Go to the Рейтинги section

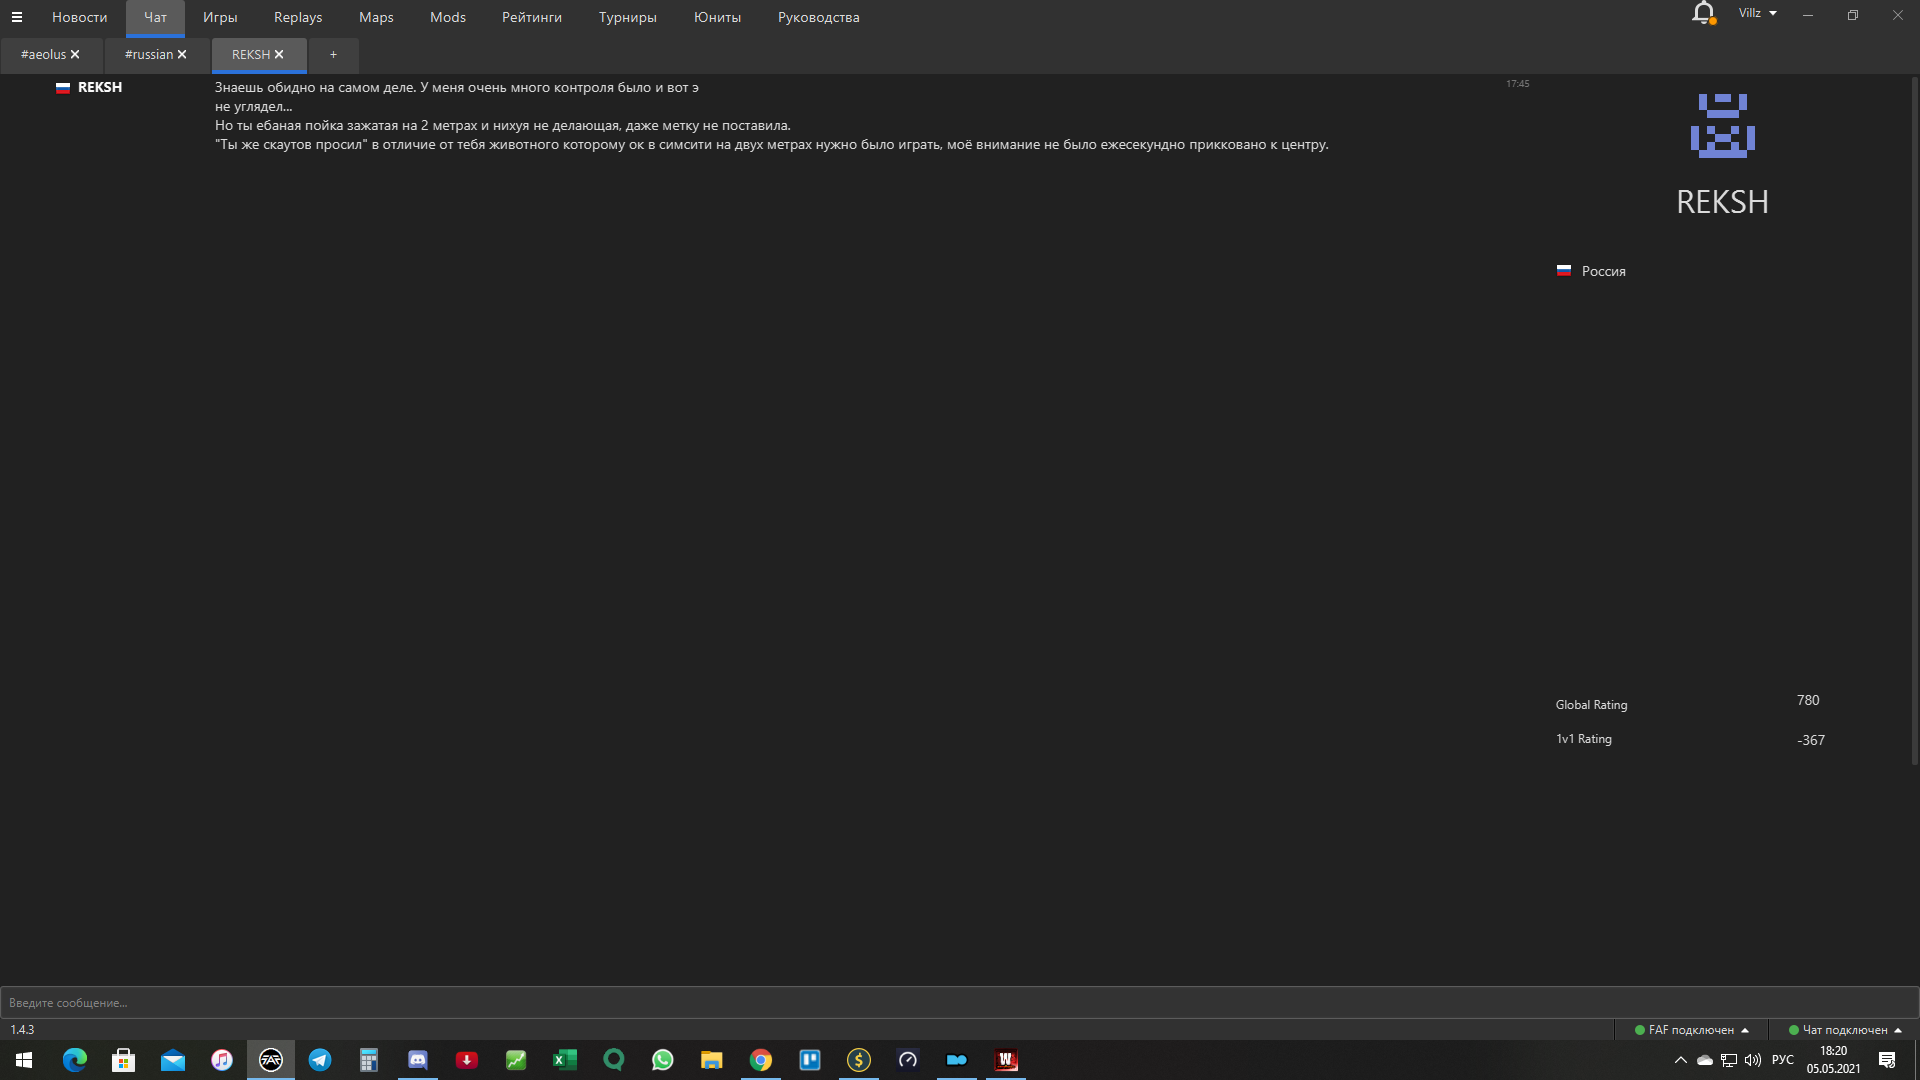point(531,17)
